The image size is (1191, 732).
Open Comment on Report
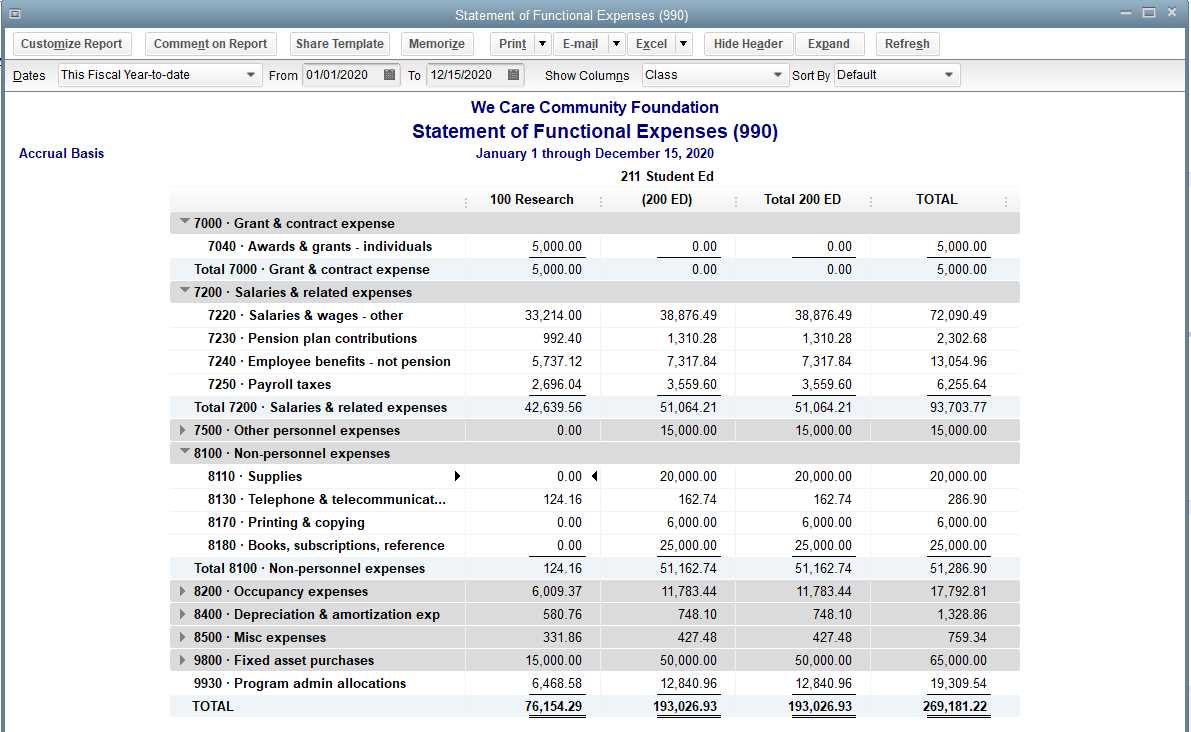coord(210,44)
